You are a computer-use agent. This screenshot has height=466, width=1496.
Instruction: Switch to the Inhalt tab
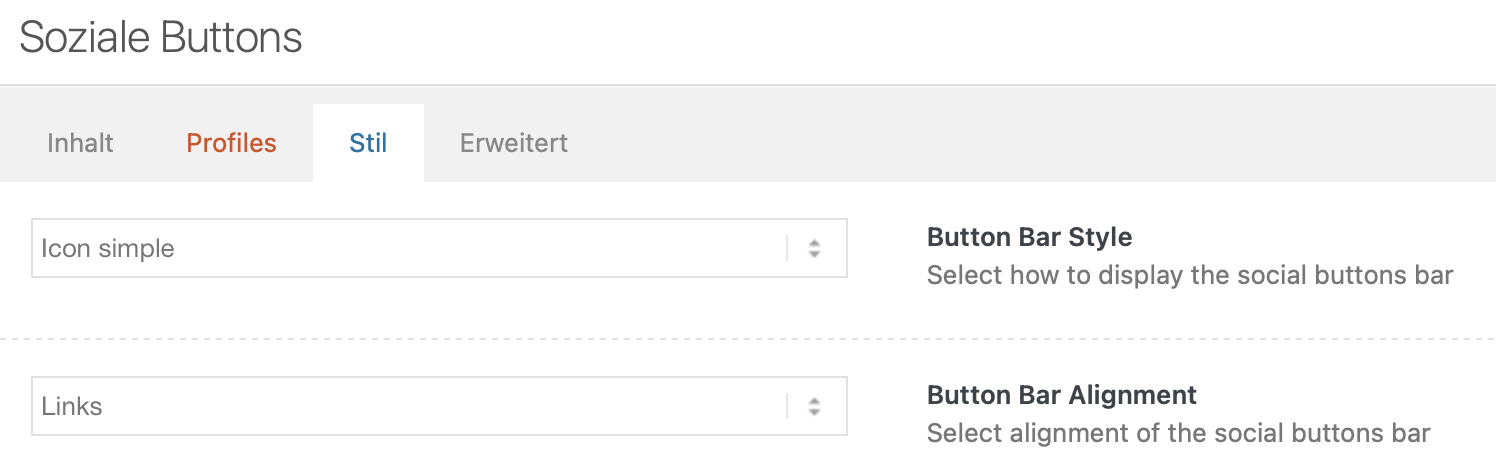click(x=80, y=143)
